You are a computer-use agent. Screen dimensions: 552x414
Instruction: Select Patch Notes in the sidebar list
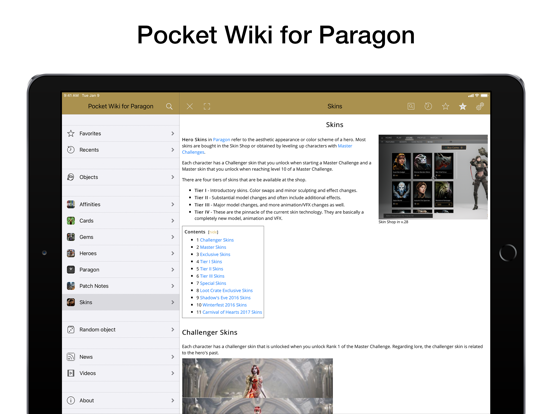(x=121, y=286)
